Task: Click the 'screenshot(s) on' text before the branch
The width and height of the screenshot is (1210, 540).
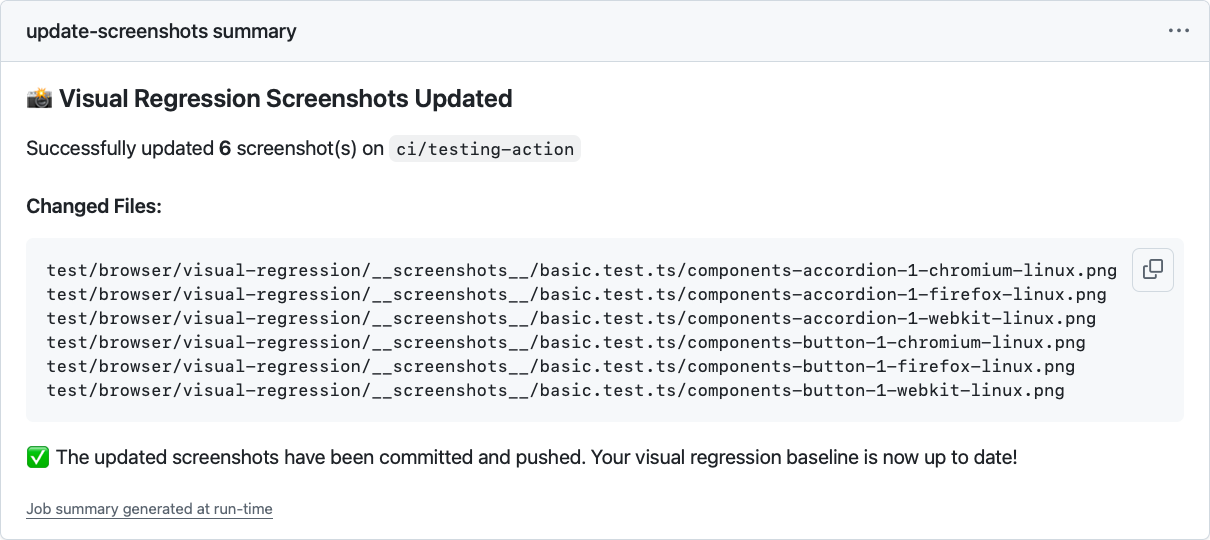Action: (x=310, y=149)
